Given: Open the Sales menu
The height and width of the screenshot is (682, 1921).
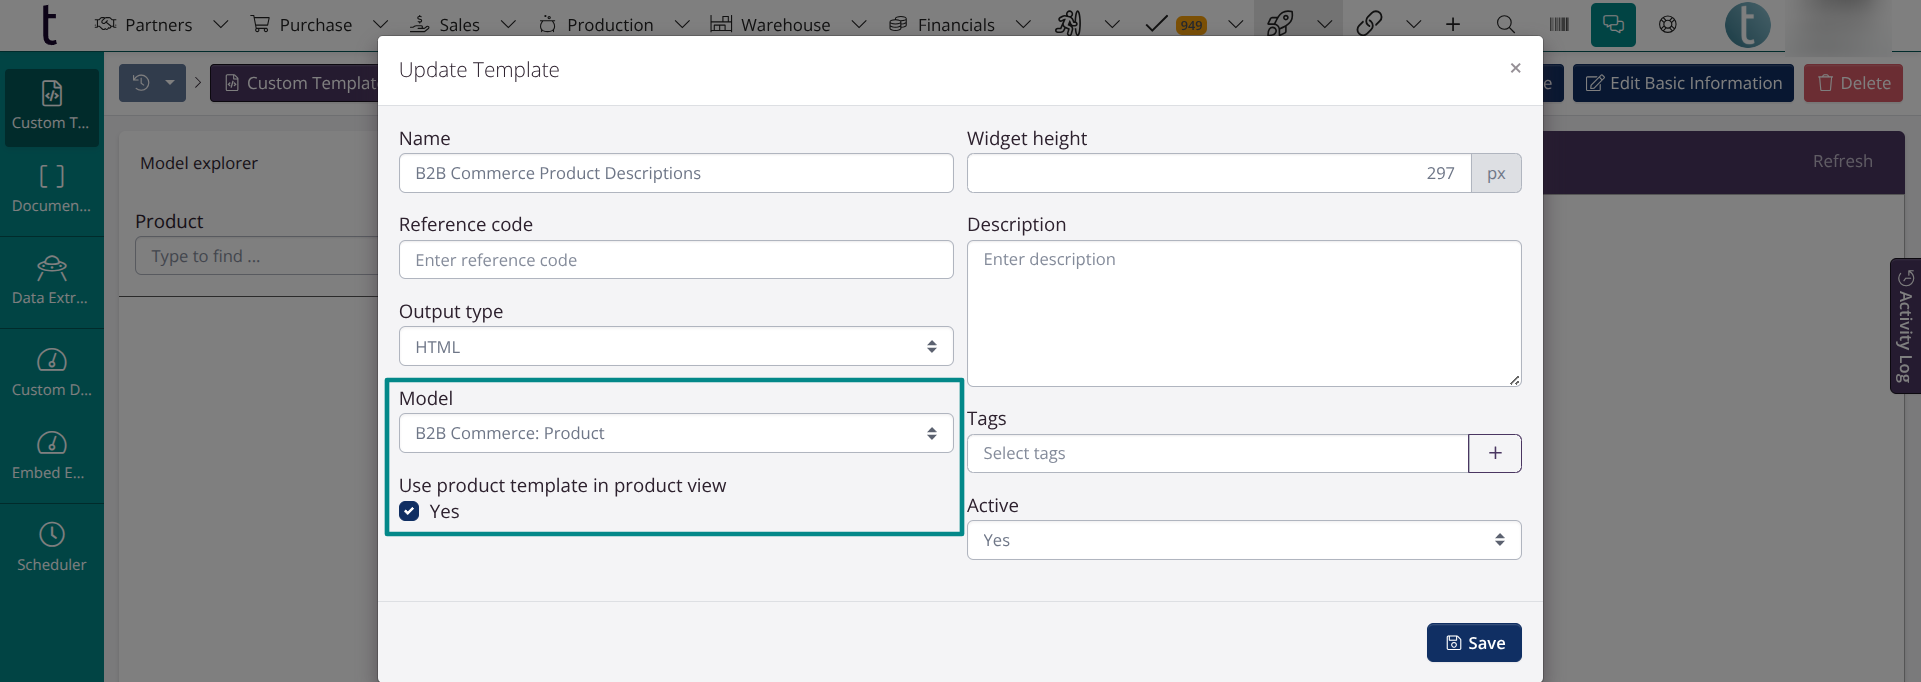Looking at the screenshot, I should point(445,24).
